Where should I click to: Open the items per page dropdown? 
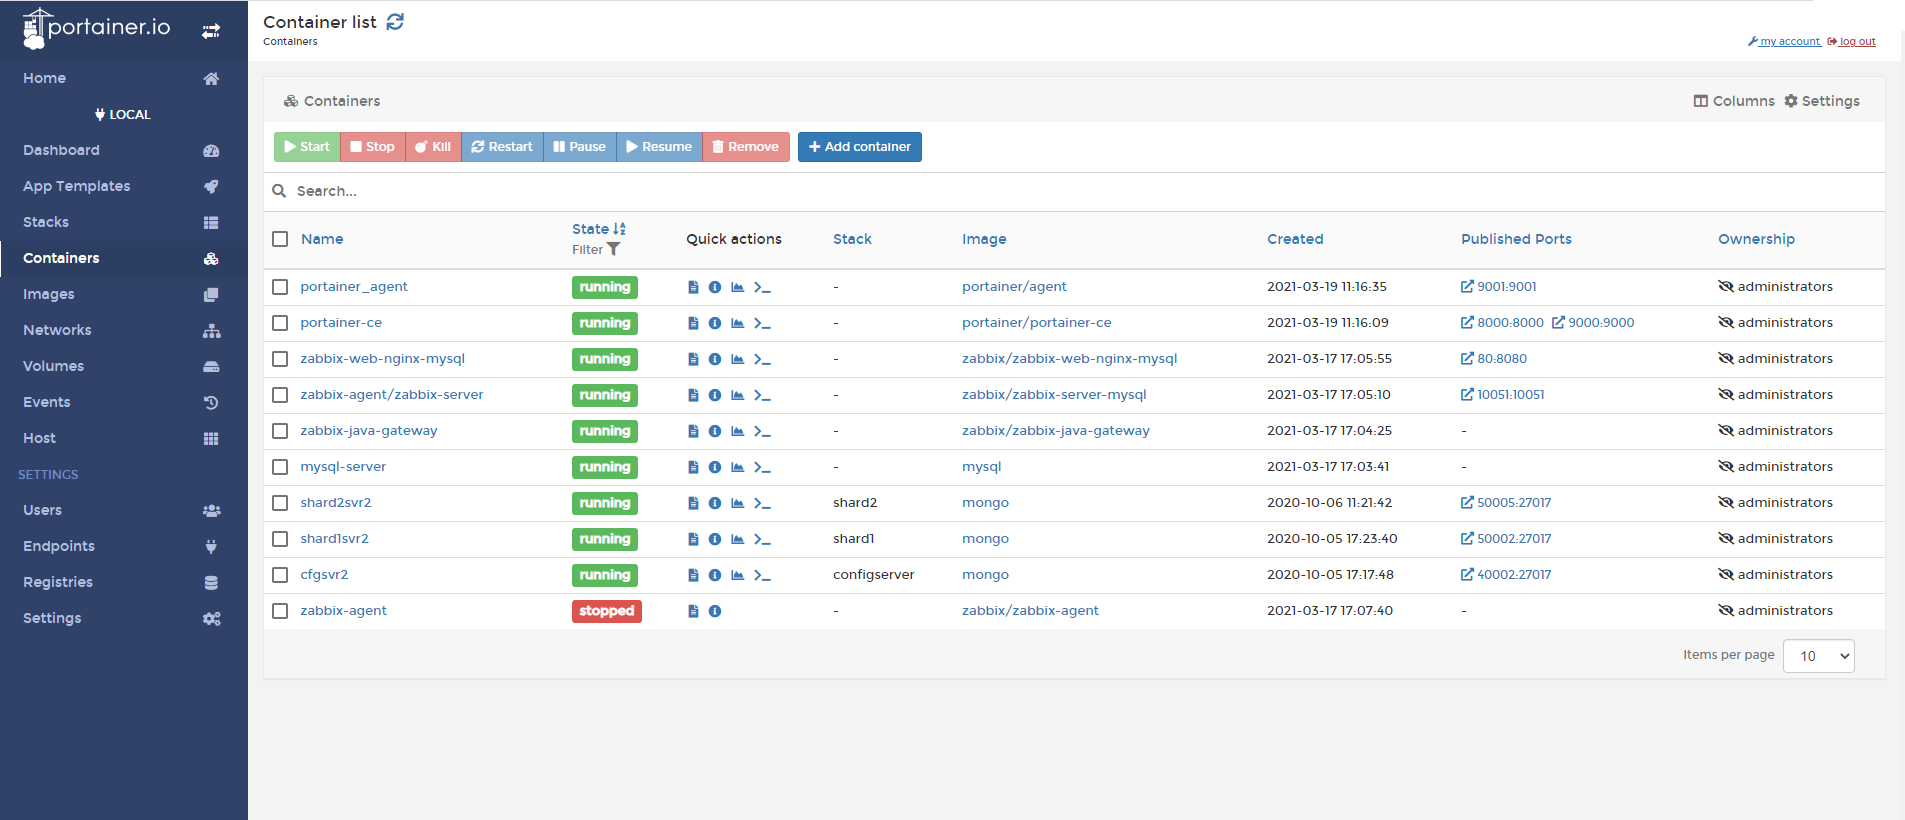pos(1818,656)
